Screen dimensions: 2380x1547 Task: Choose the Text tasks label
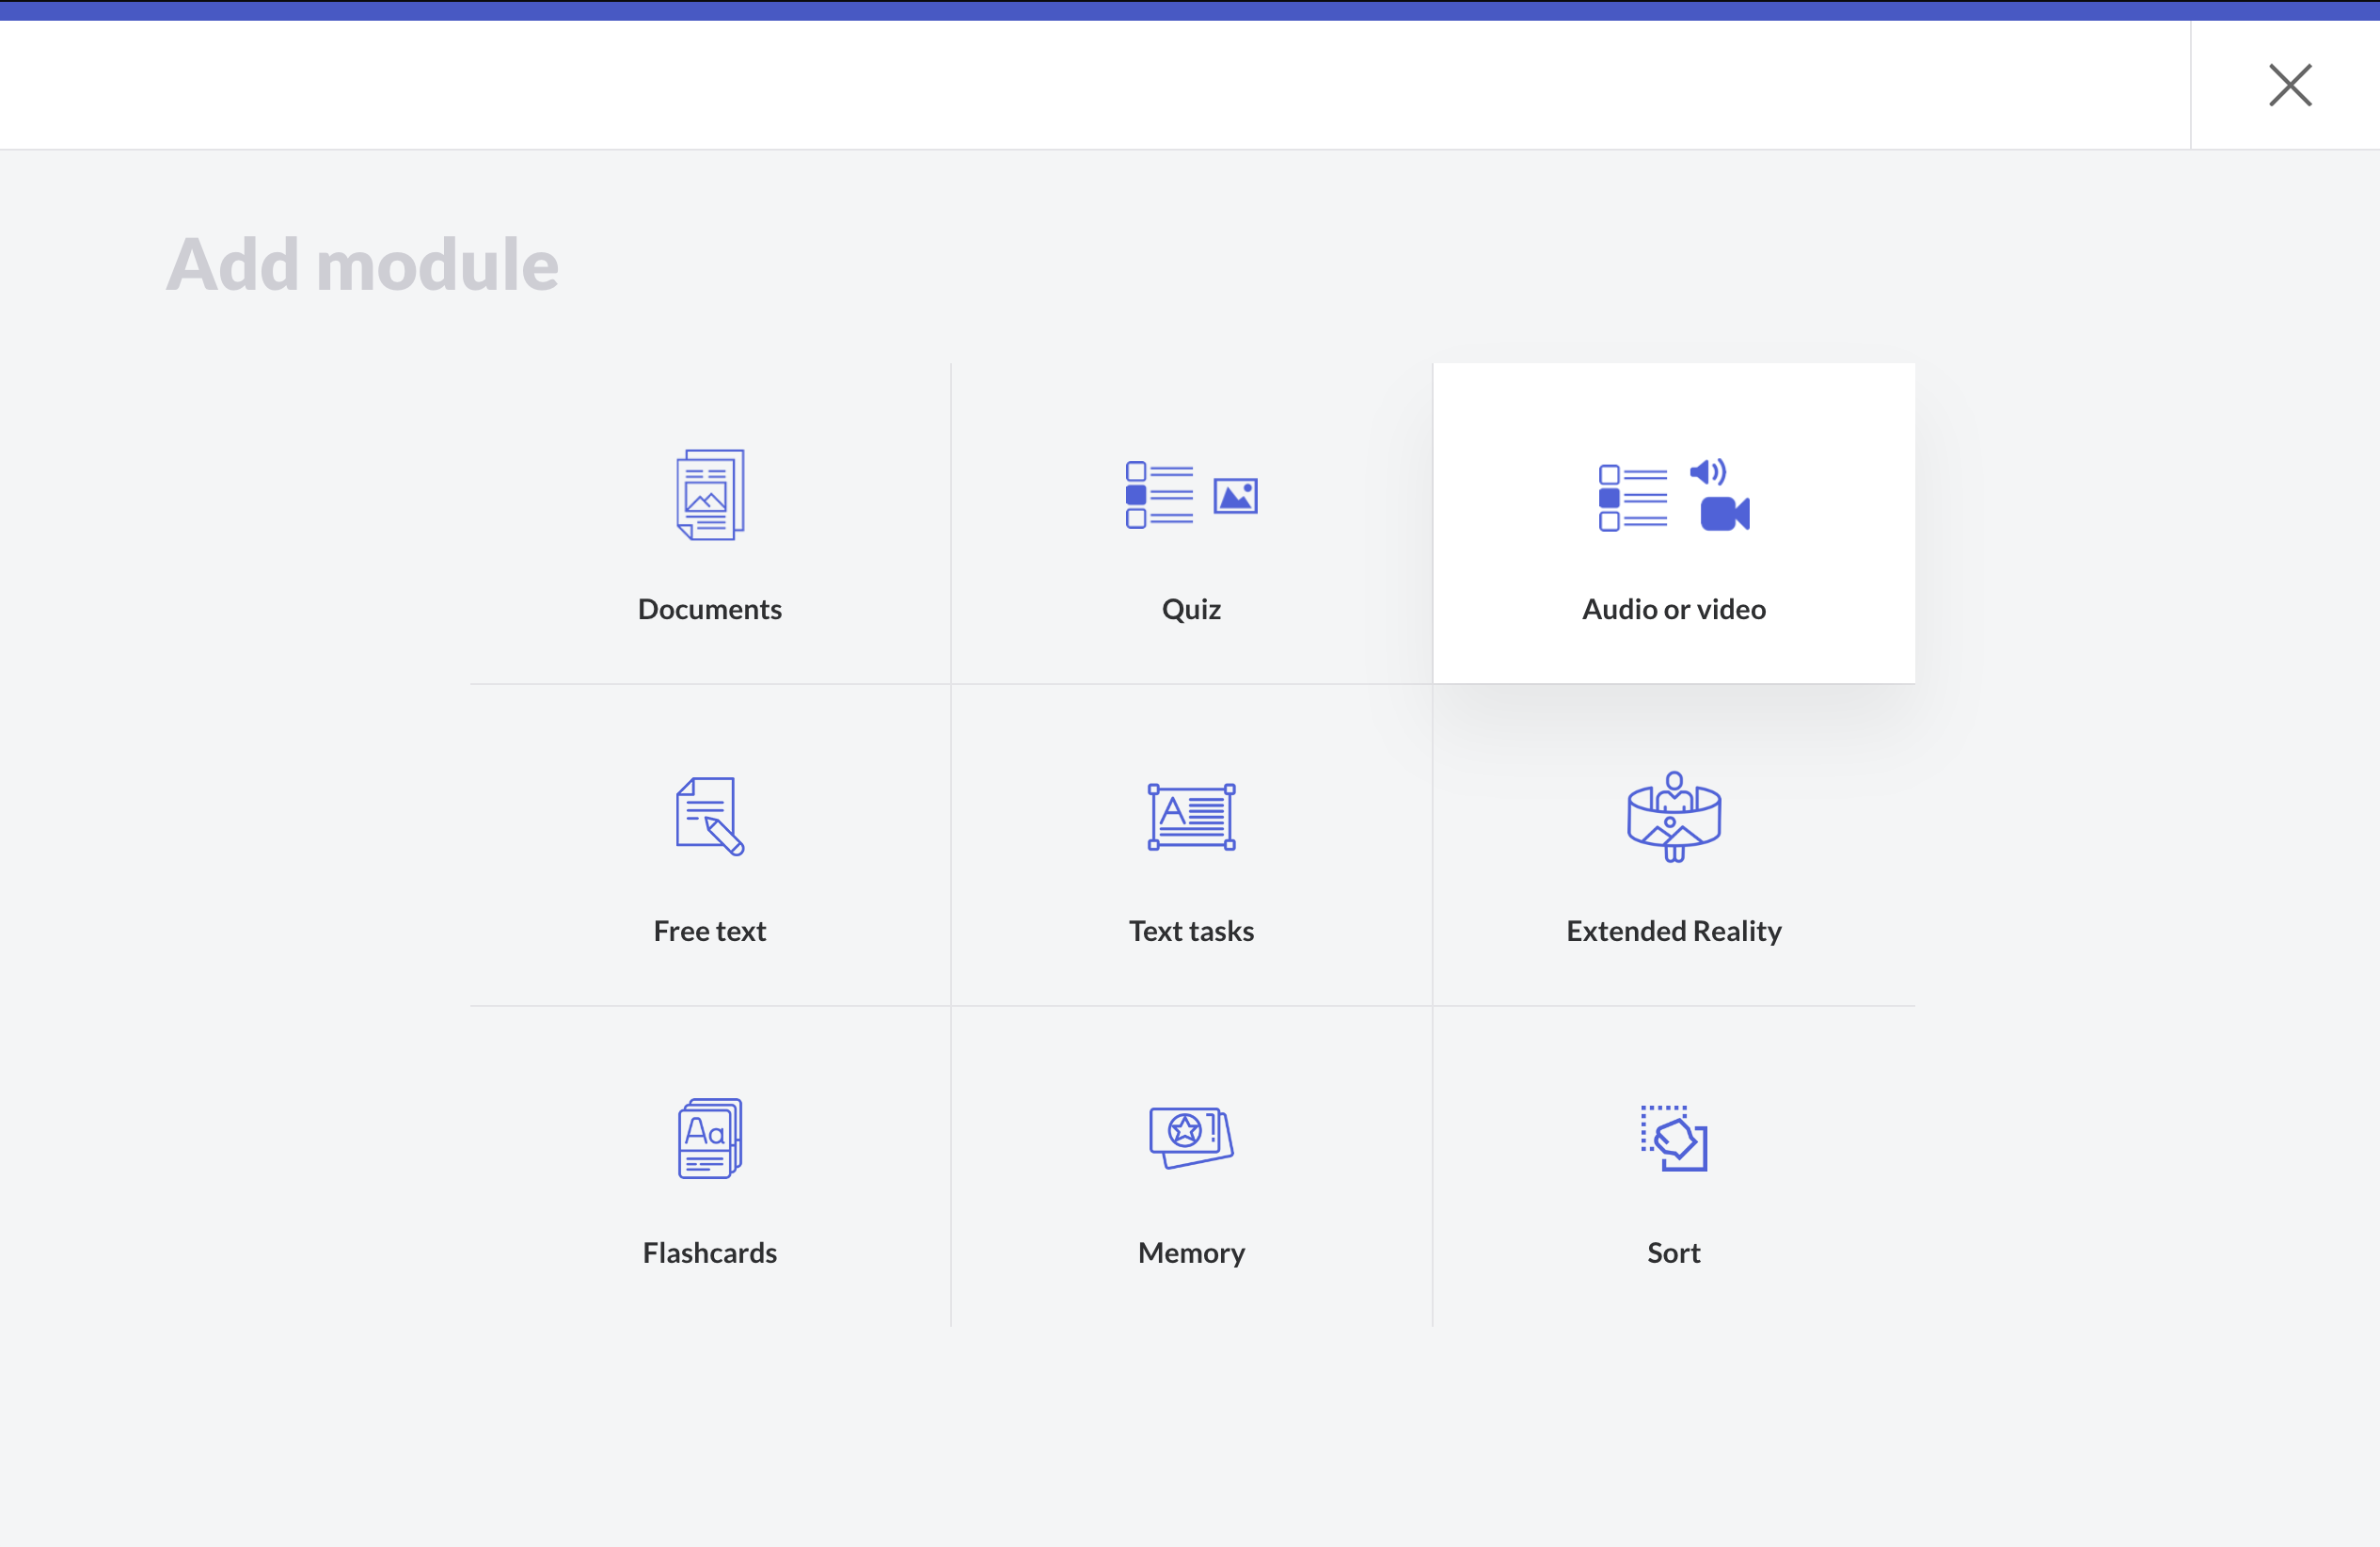click(1191, 931)
